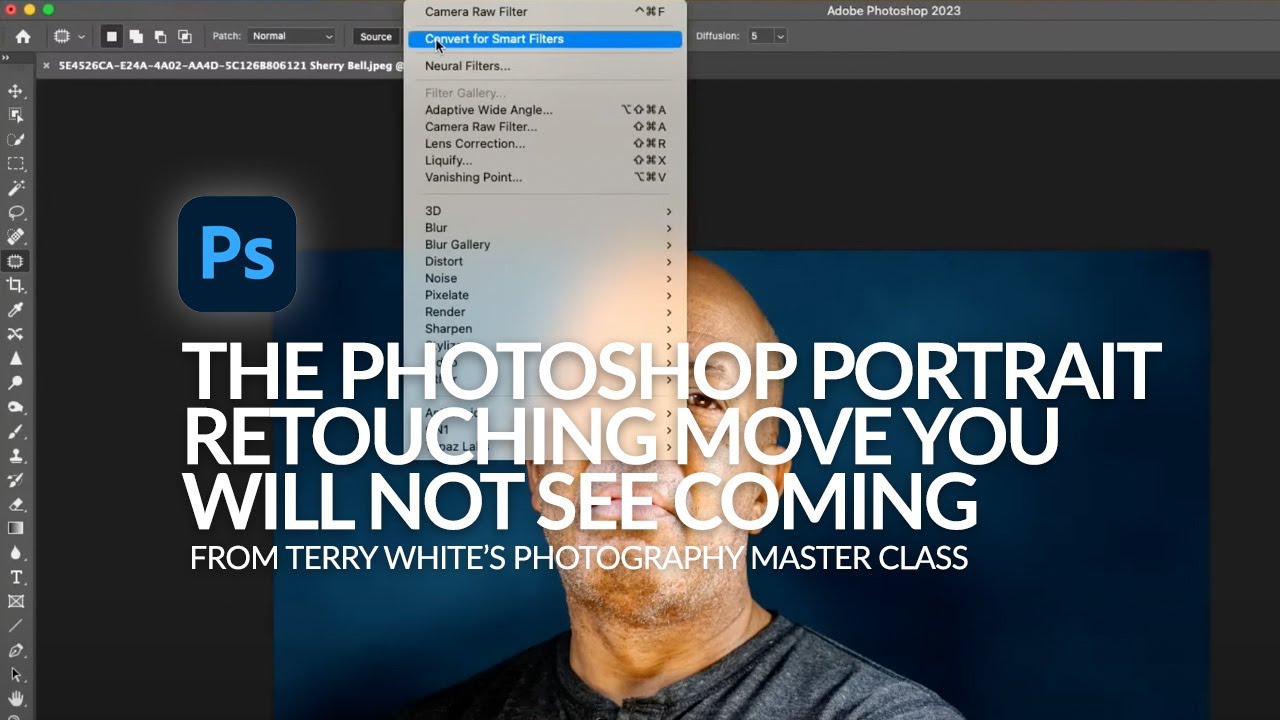
Task: Close the Sherry Bell.jpeg document tab
Action: coord(46,65)
